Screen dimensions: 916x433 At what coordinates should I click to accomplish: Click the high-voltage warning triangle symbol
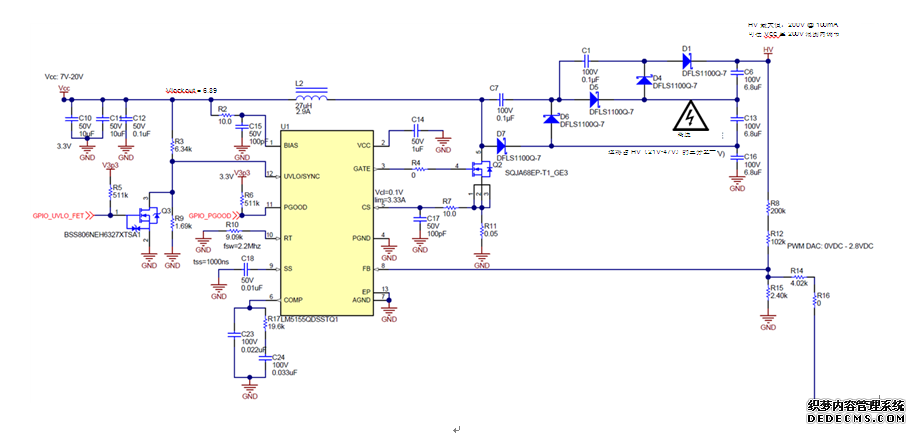[x=691, y=117]
